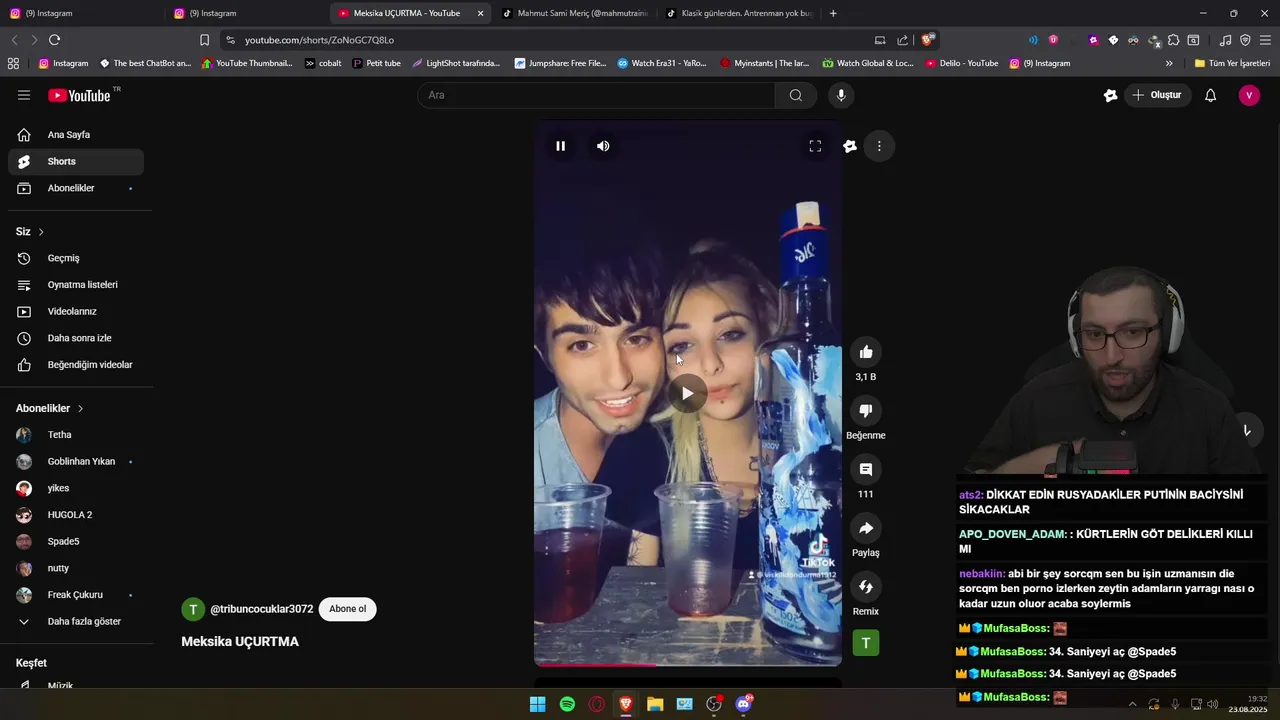1280x720 pixels.
Task: Open Beğendiğim videolar list
Action: [x=76, y=365]
